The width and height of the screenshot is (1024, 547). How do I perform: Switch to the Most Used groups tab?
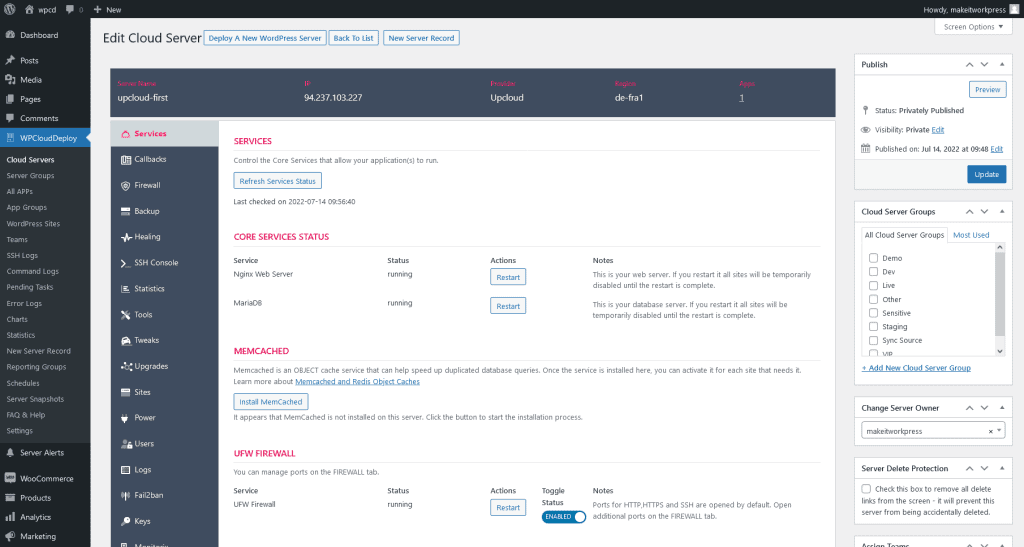point(970,235)
